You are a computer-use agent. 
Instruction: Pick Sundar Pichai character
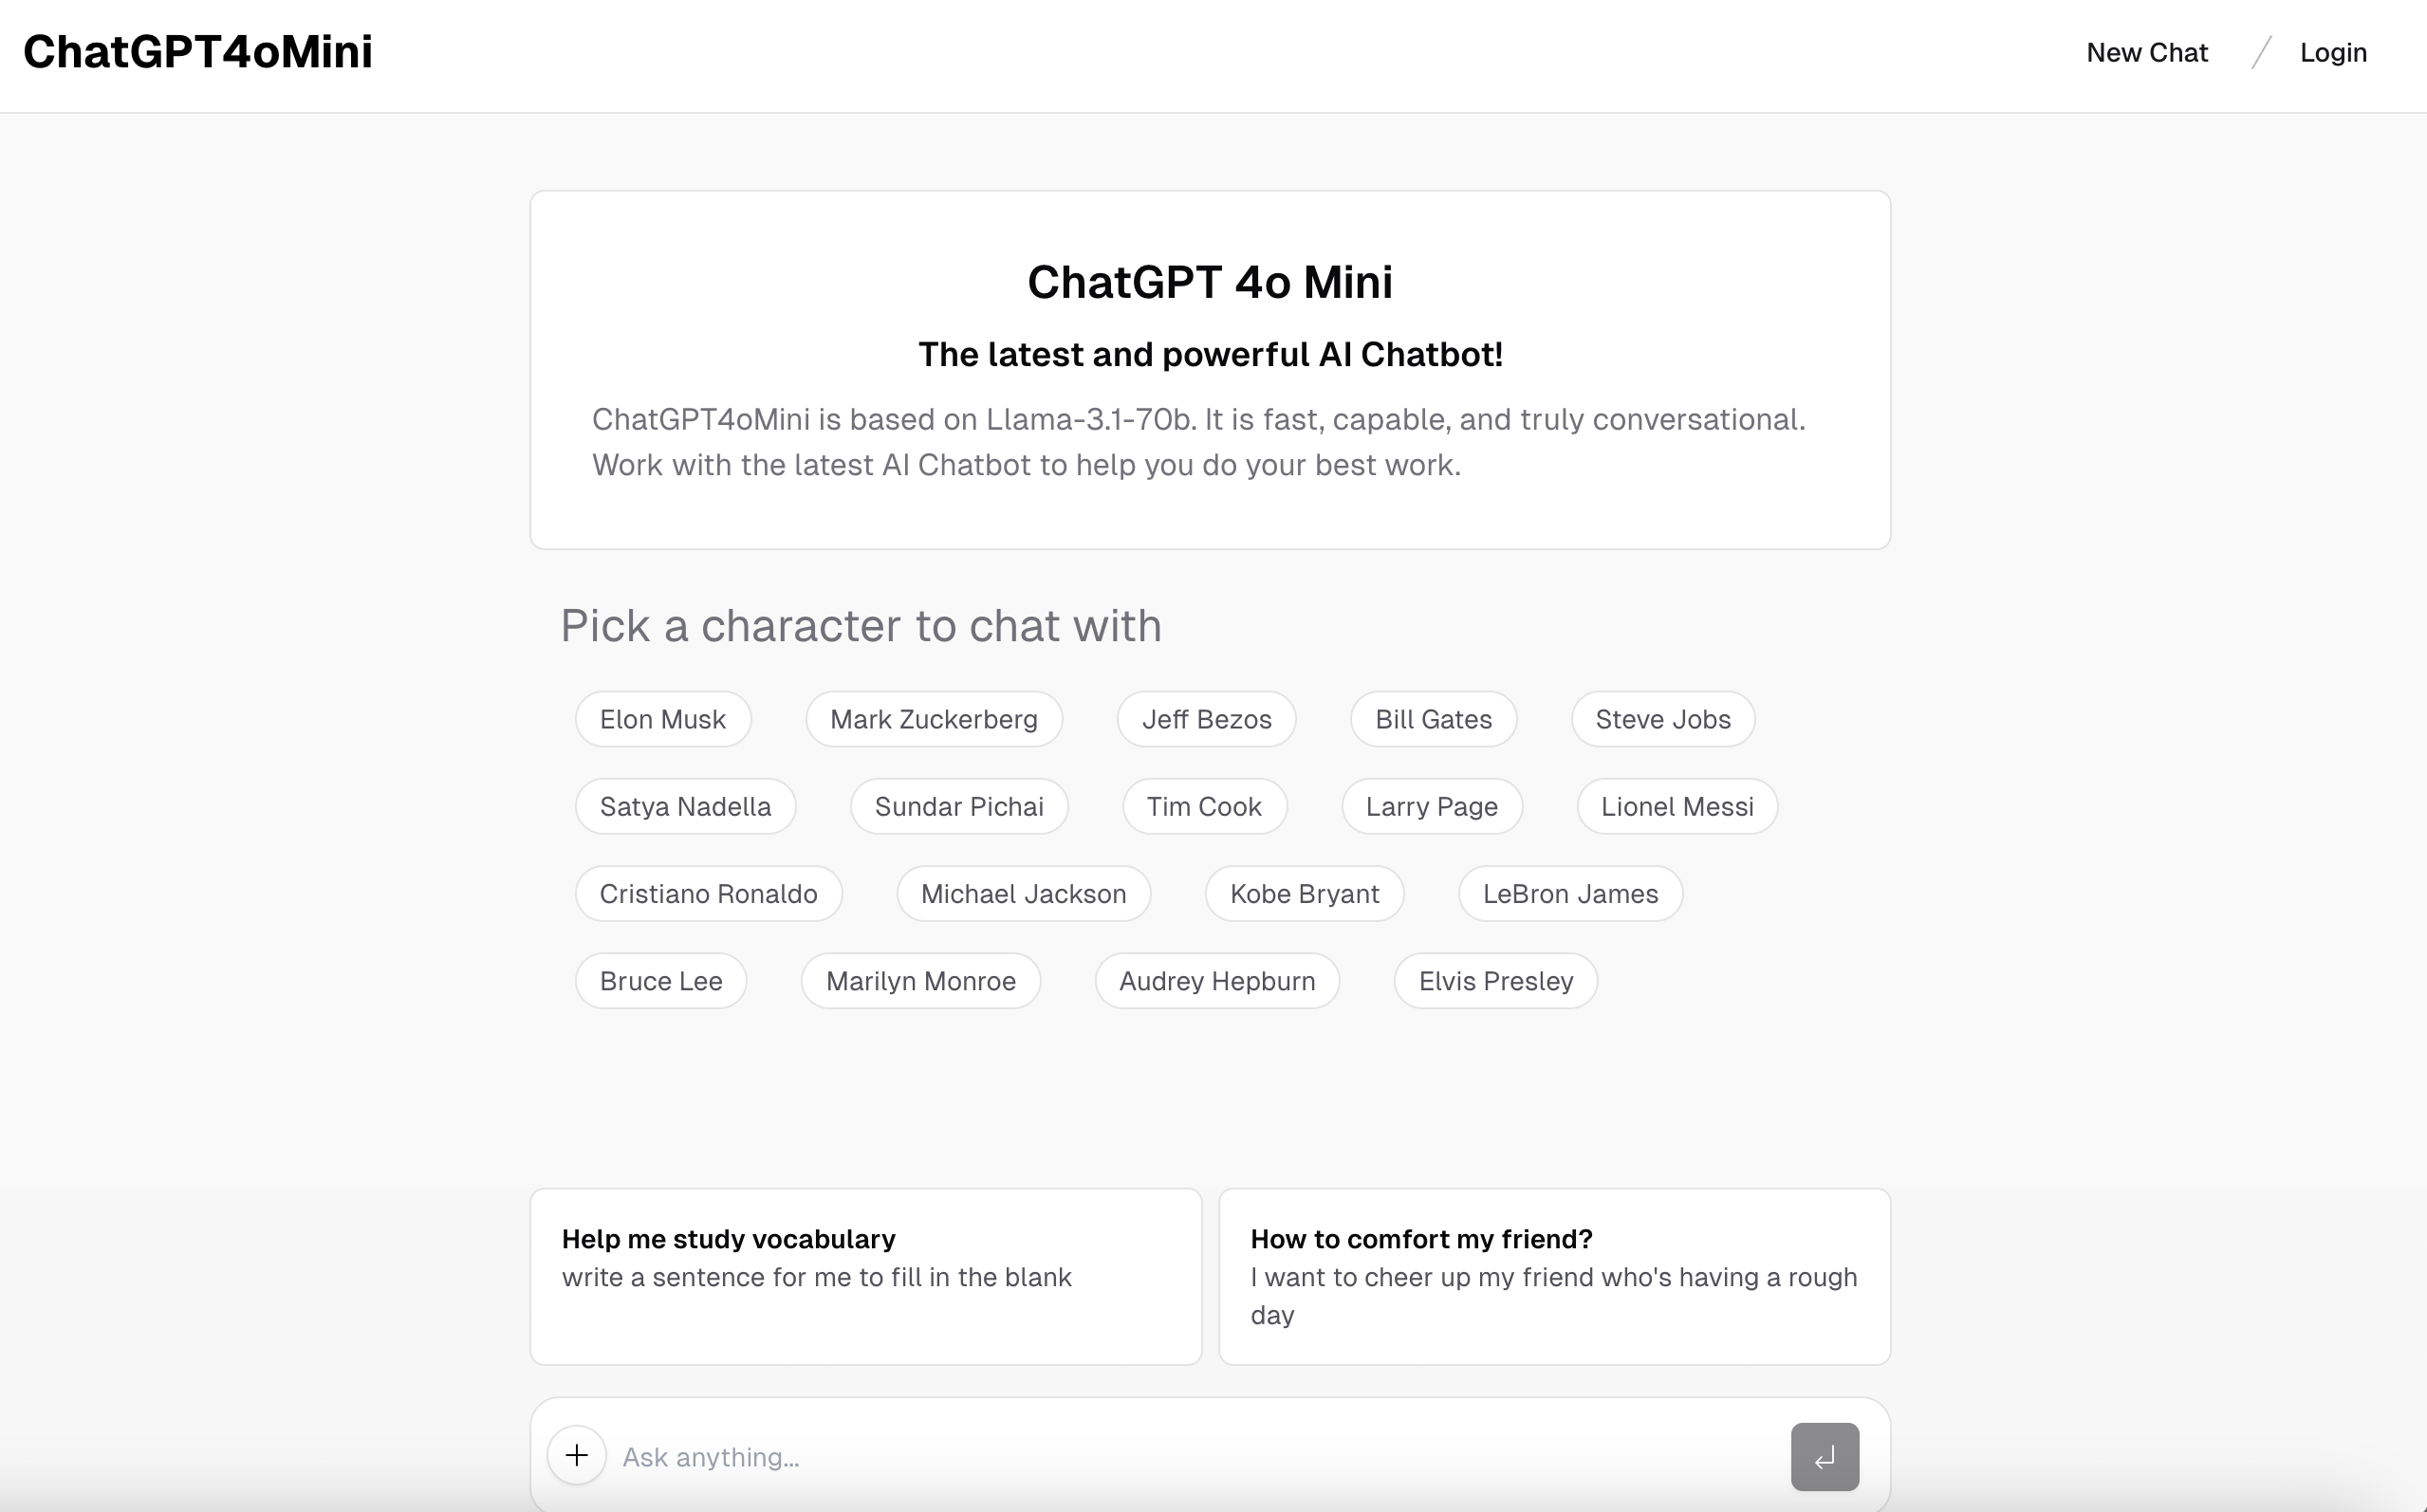pos(959,806)
